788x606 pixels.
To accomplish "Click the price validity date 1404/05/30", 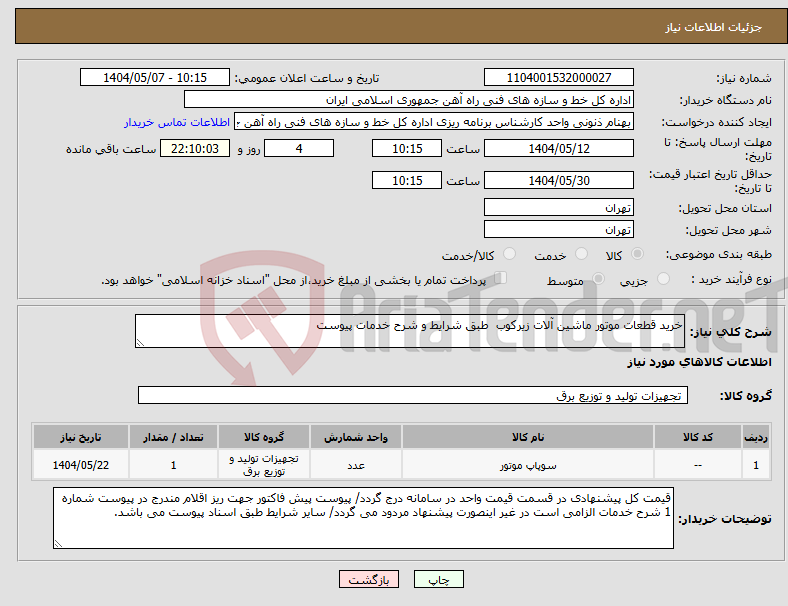I will click(558, 180).
